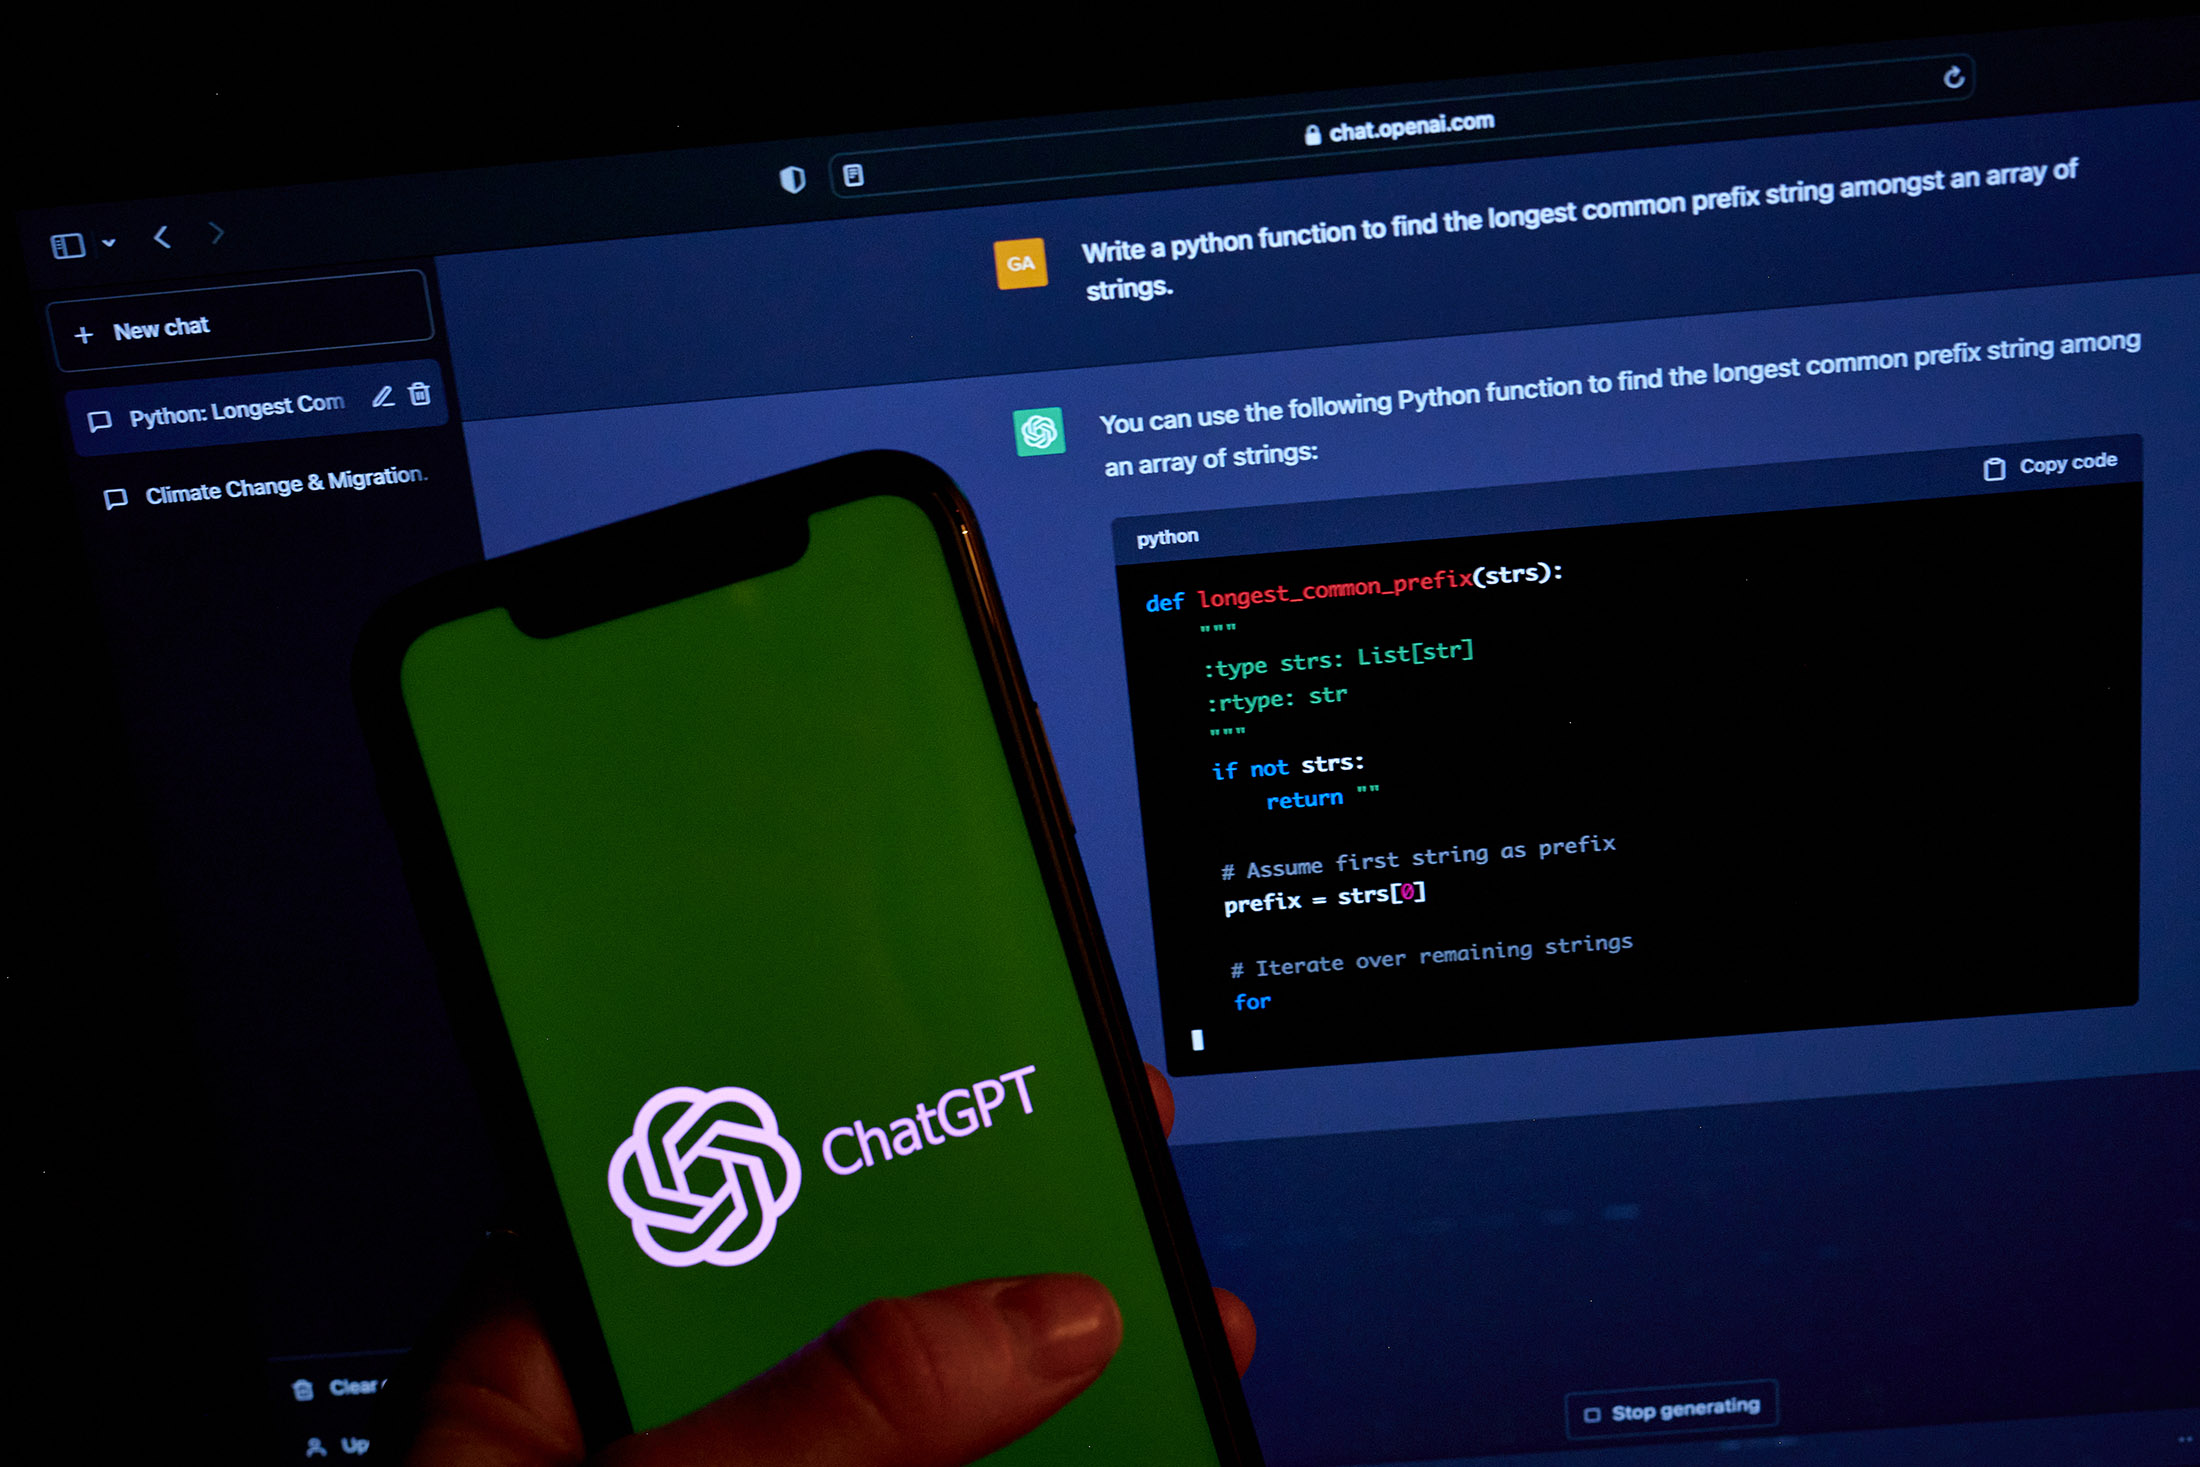Click the OpenAI icon in chat response
The width and height of the screenshot is (2200, 1467).
pos(1039,429)
